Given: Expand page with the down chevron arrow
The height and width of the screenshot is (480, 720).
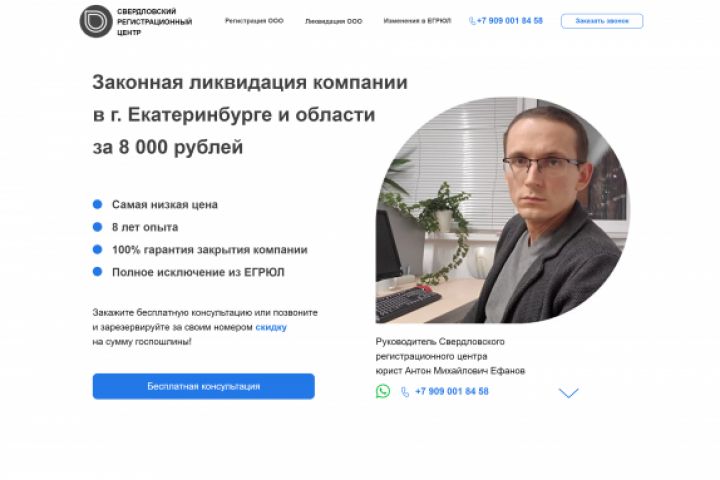Looking at the screenshot, I should 568,393.
